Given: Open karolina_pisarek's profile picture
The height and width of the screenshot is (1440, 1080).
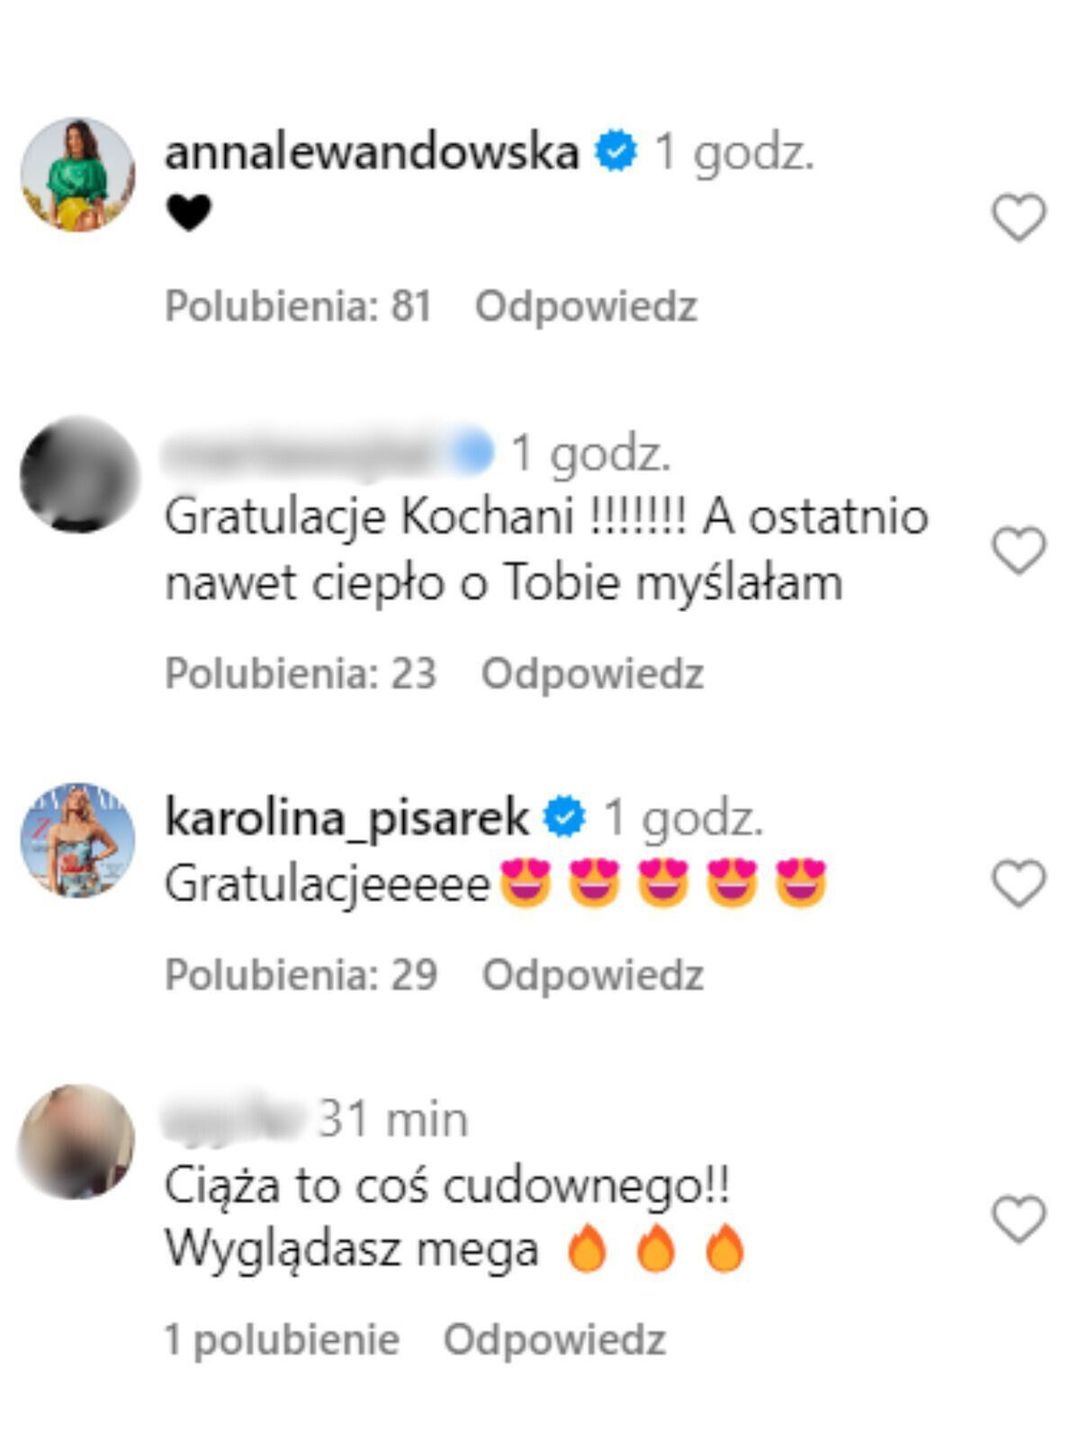Looking at the screenshot, I should [78, 841].
